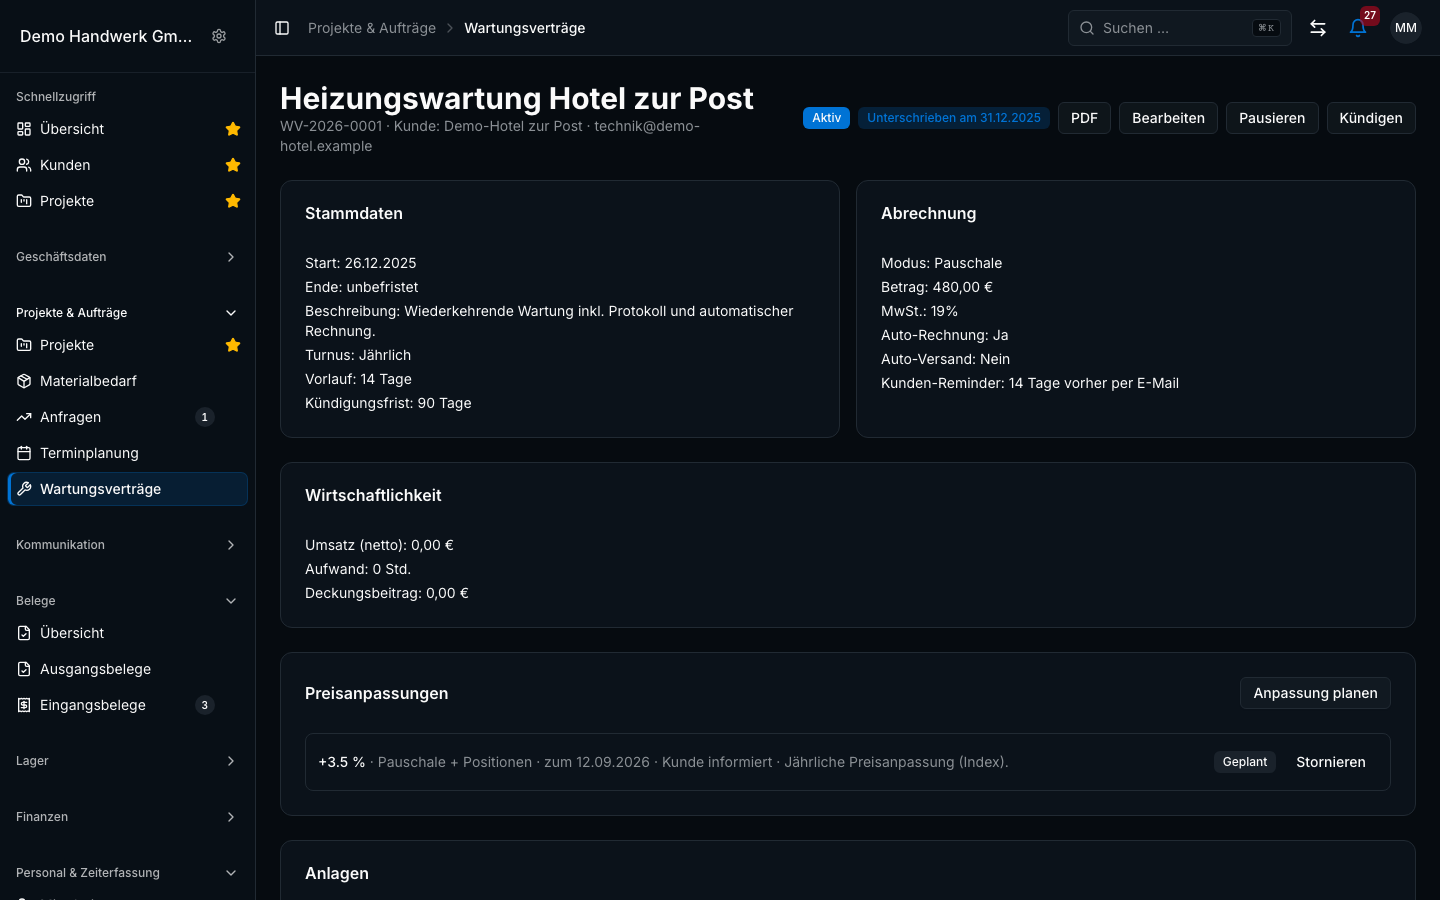The image size is (1440, 900).
Task: Unstar Kunden favorite in Schnellzugriff
Action: point(233,165)
